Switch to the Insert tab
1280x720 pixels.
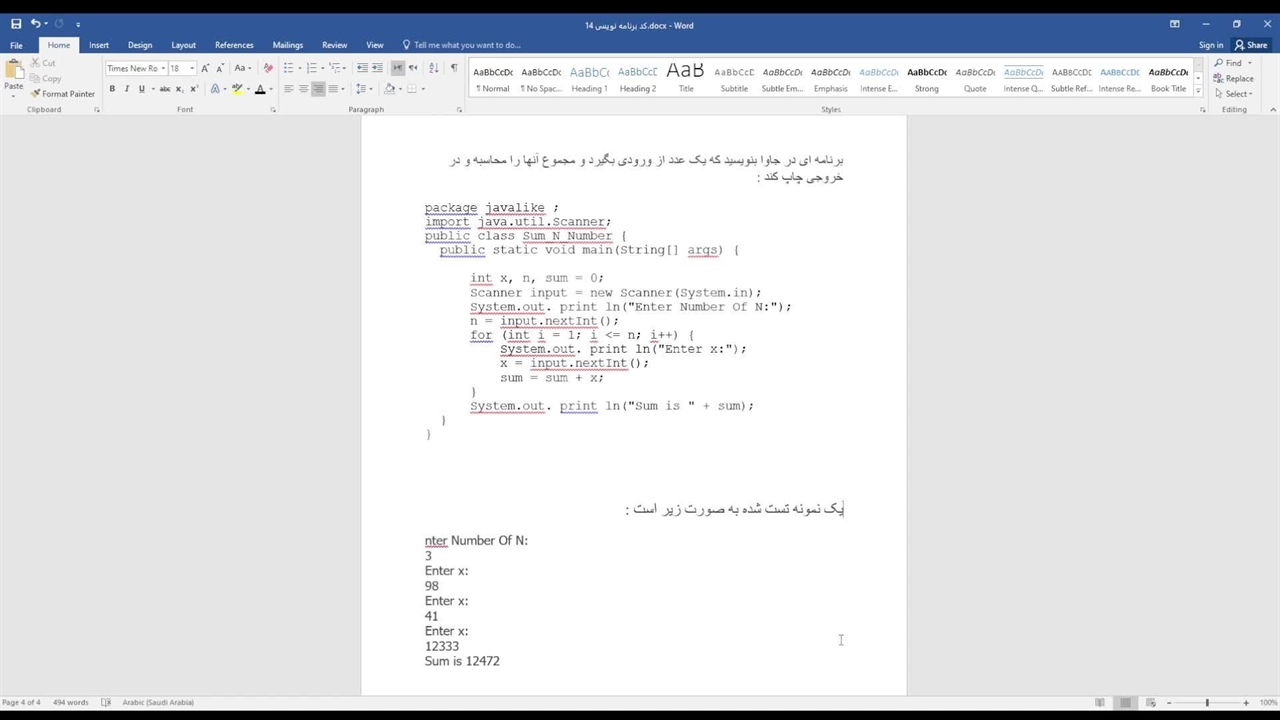(99, 45)
